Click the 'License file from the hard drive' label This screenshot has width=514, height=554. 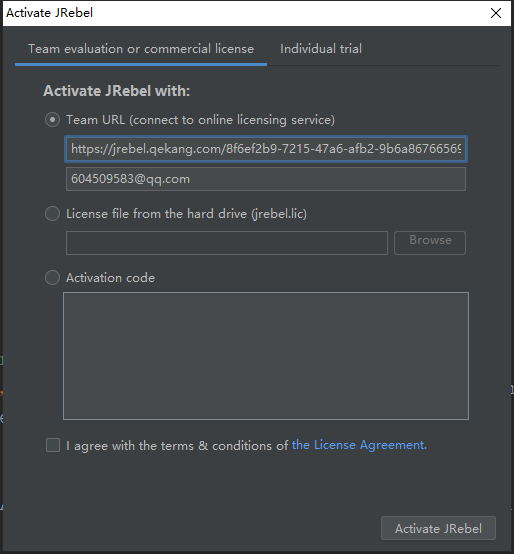186,213
